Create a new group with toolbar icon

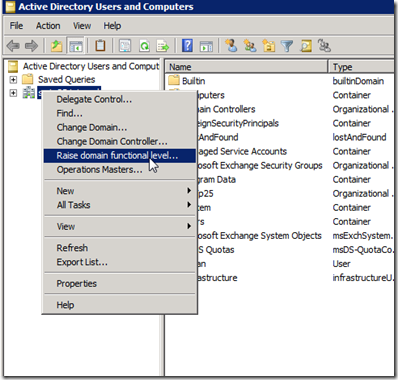pos(250,46)
